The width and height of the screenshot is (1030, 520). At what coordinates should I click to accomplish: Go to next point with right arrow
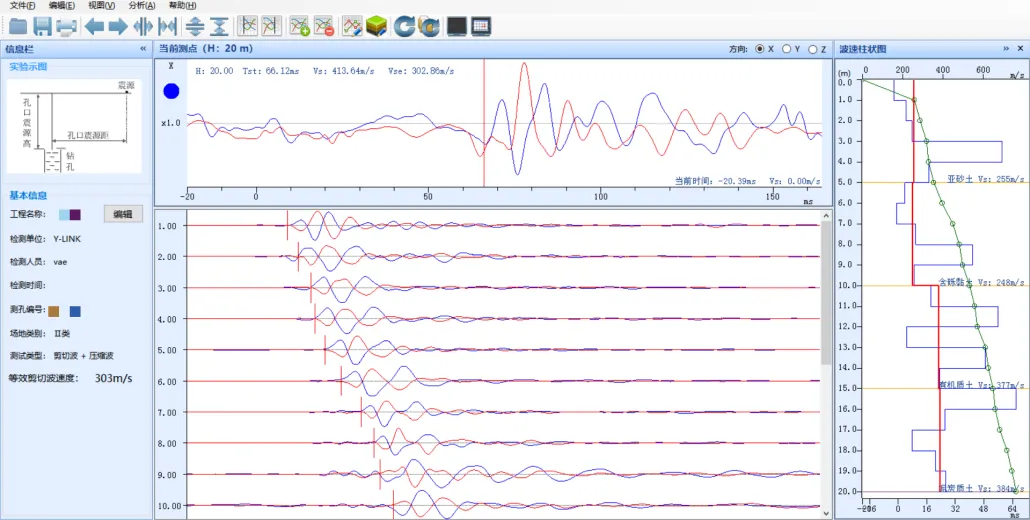click(117, 26)
